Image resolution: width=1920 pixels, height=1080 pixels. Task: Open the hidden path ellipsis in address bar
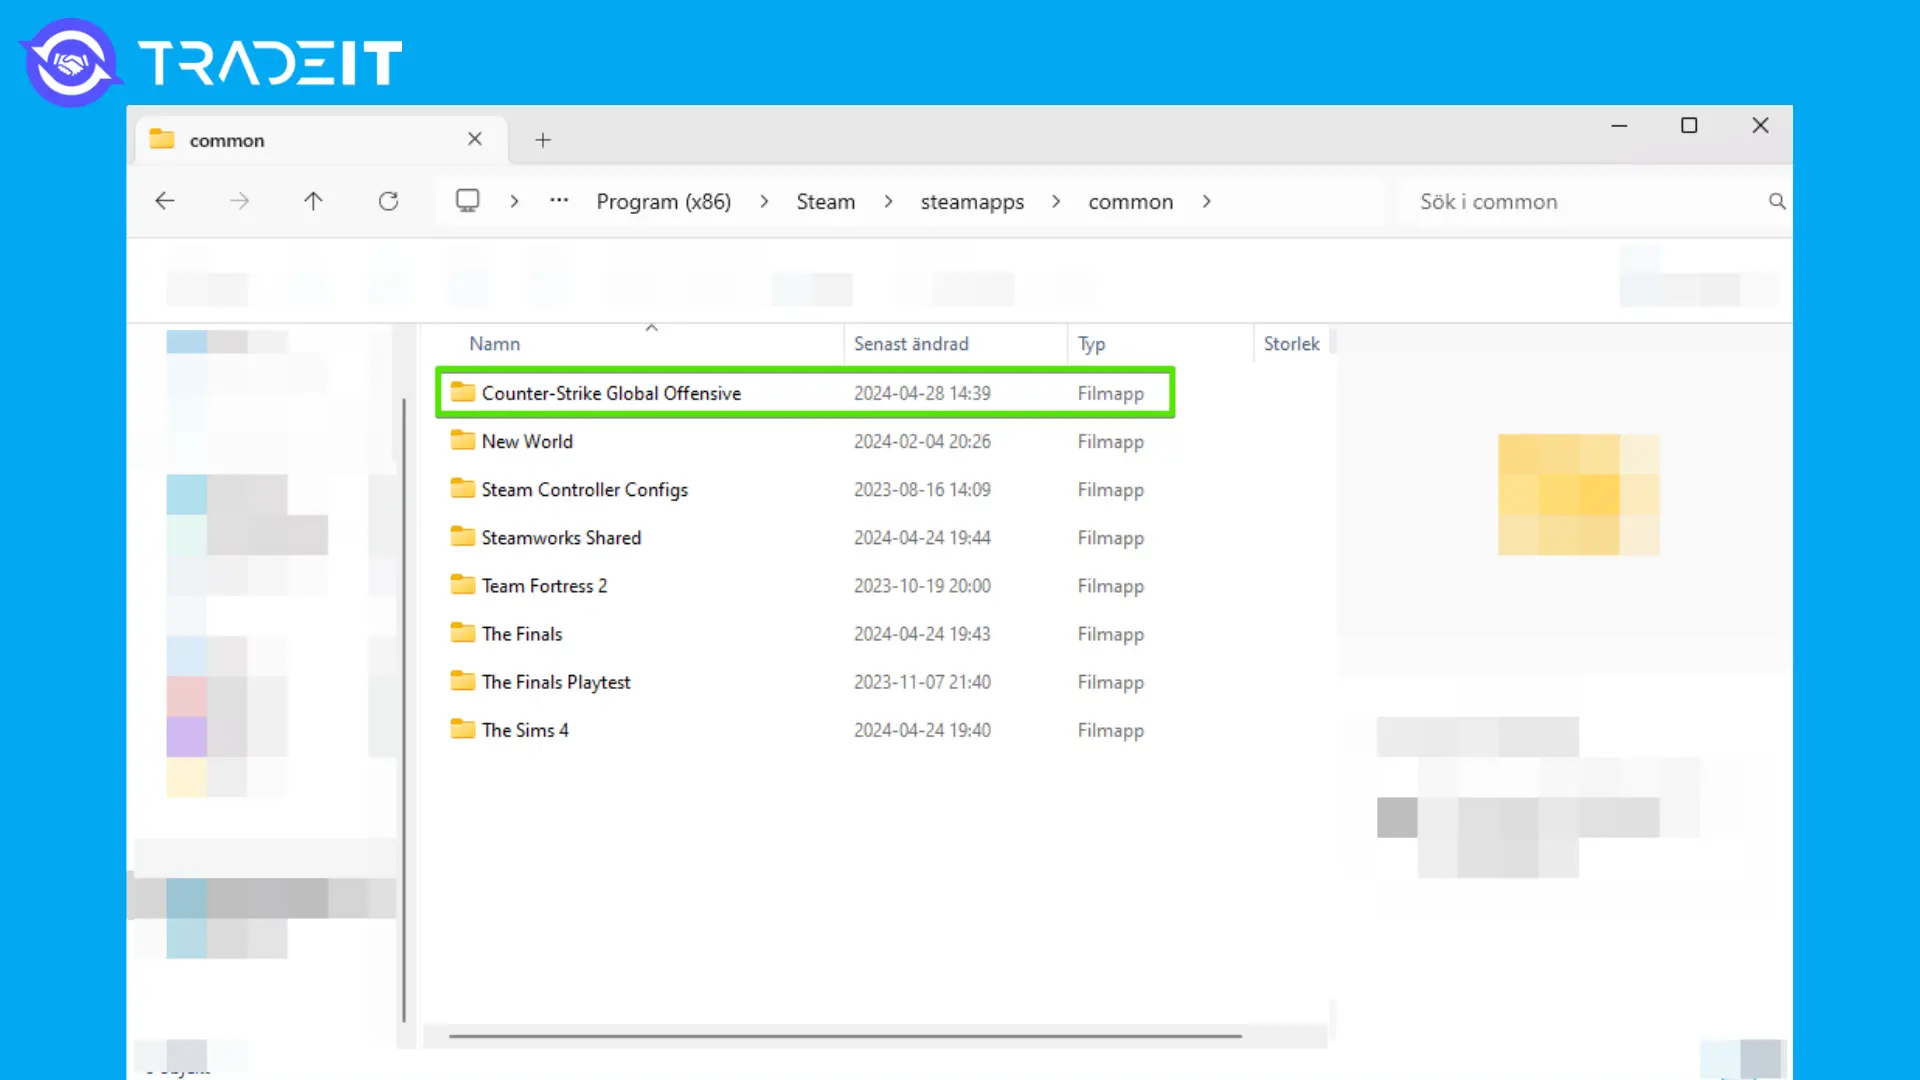click(559, 201)
